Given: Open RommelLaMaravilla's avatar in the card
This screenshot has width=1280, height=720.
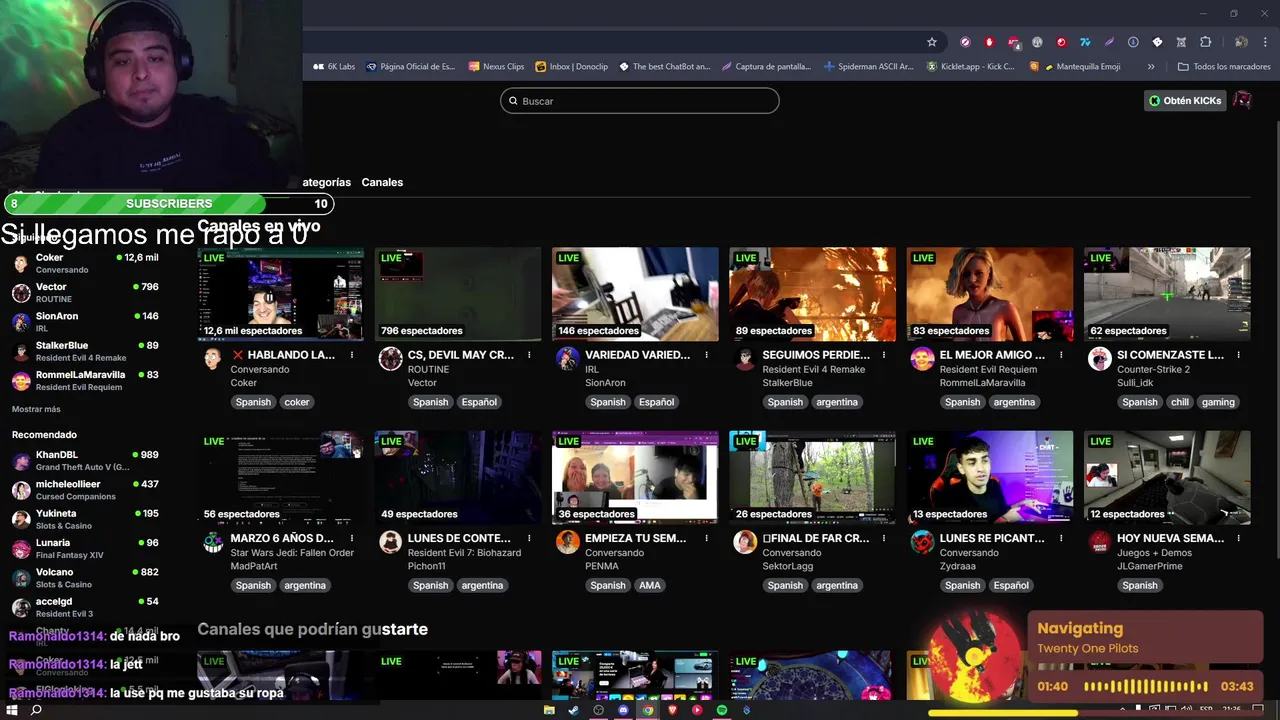Looking at the screenshot, I should 922,360.
